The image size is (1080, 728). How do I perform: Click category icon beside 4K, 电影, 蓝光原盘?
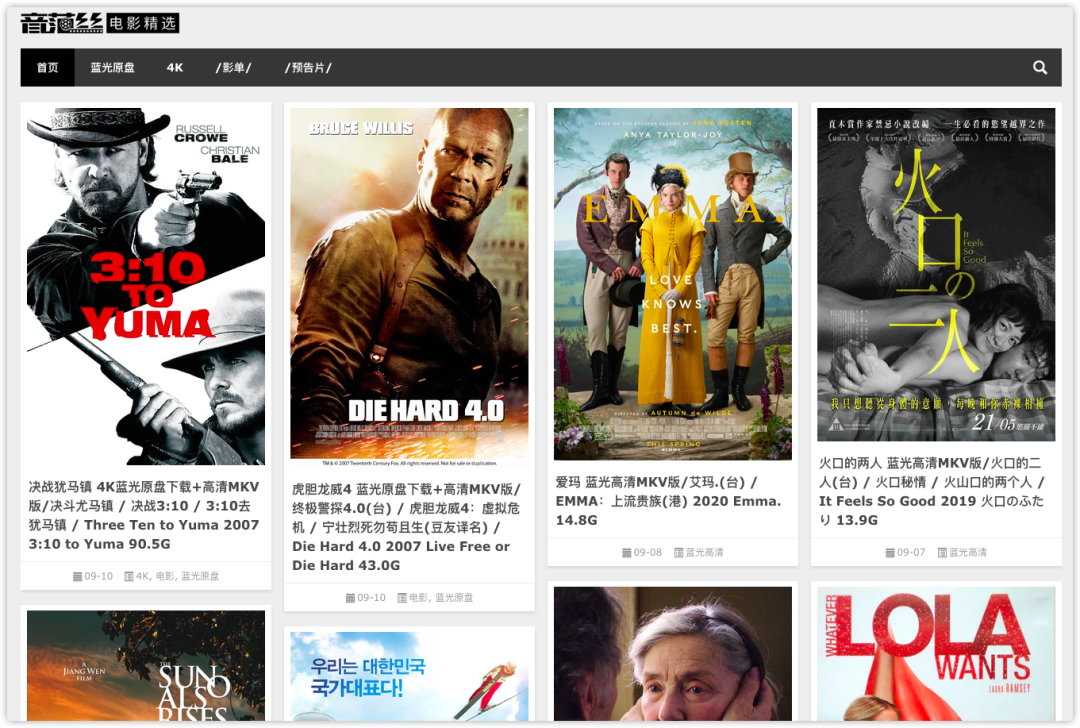pos(128,576)
